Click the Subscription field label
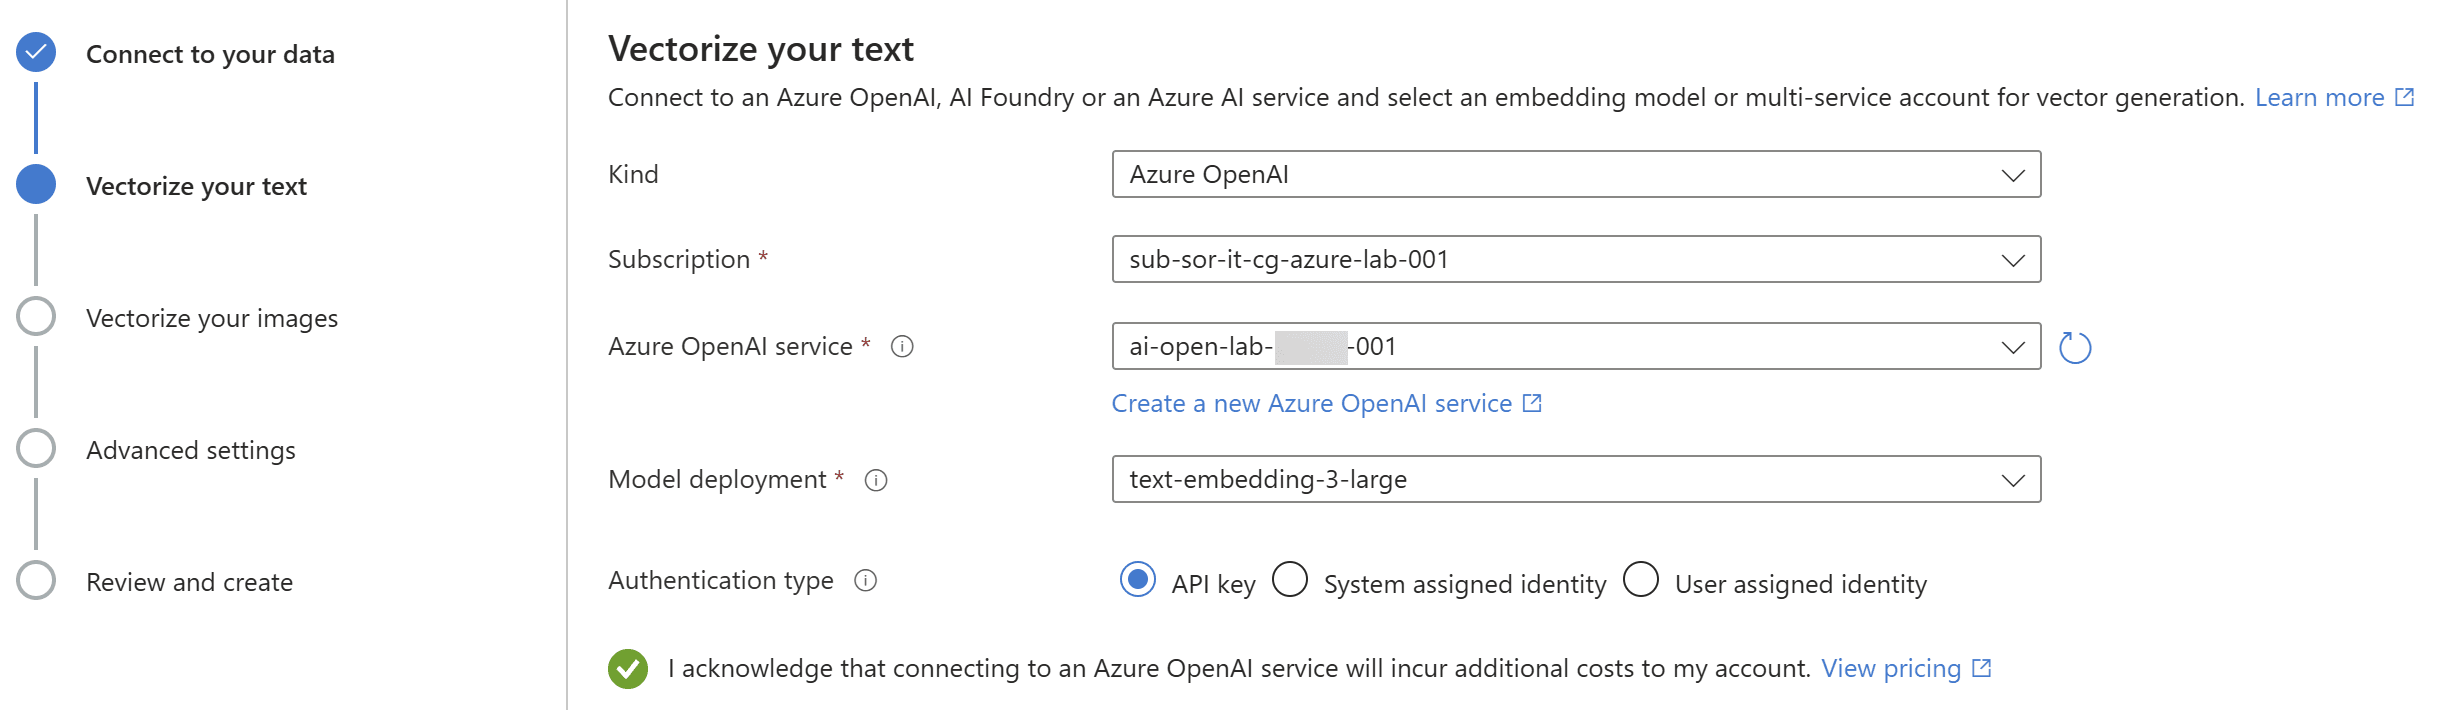 679,259
